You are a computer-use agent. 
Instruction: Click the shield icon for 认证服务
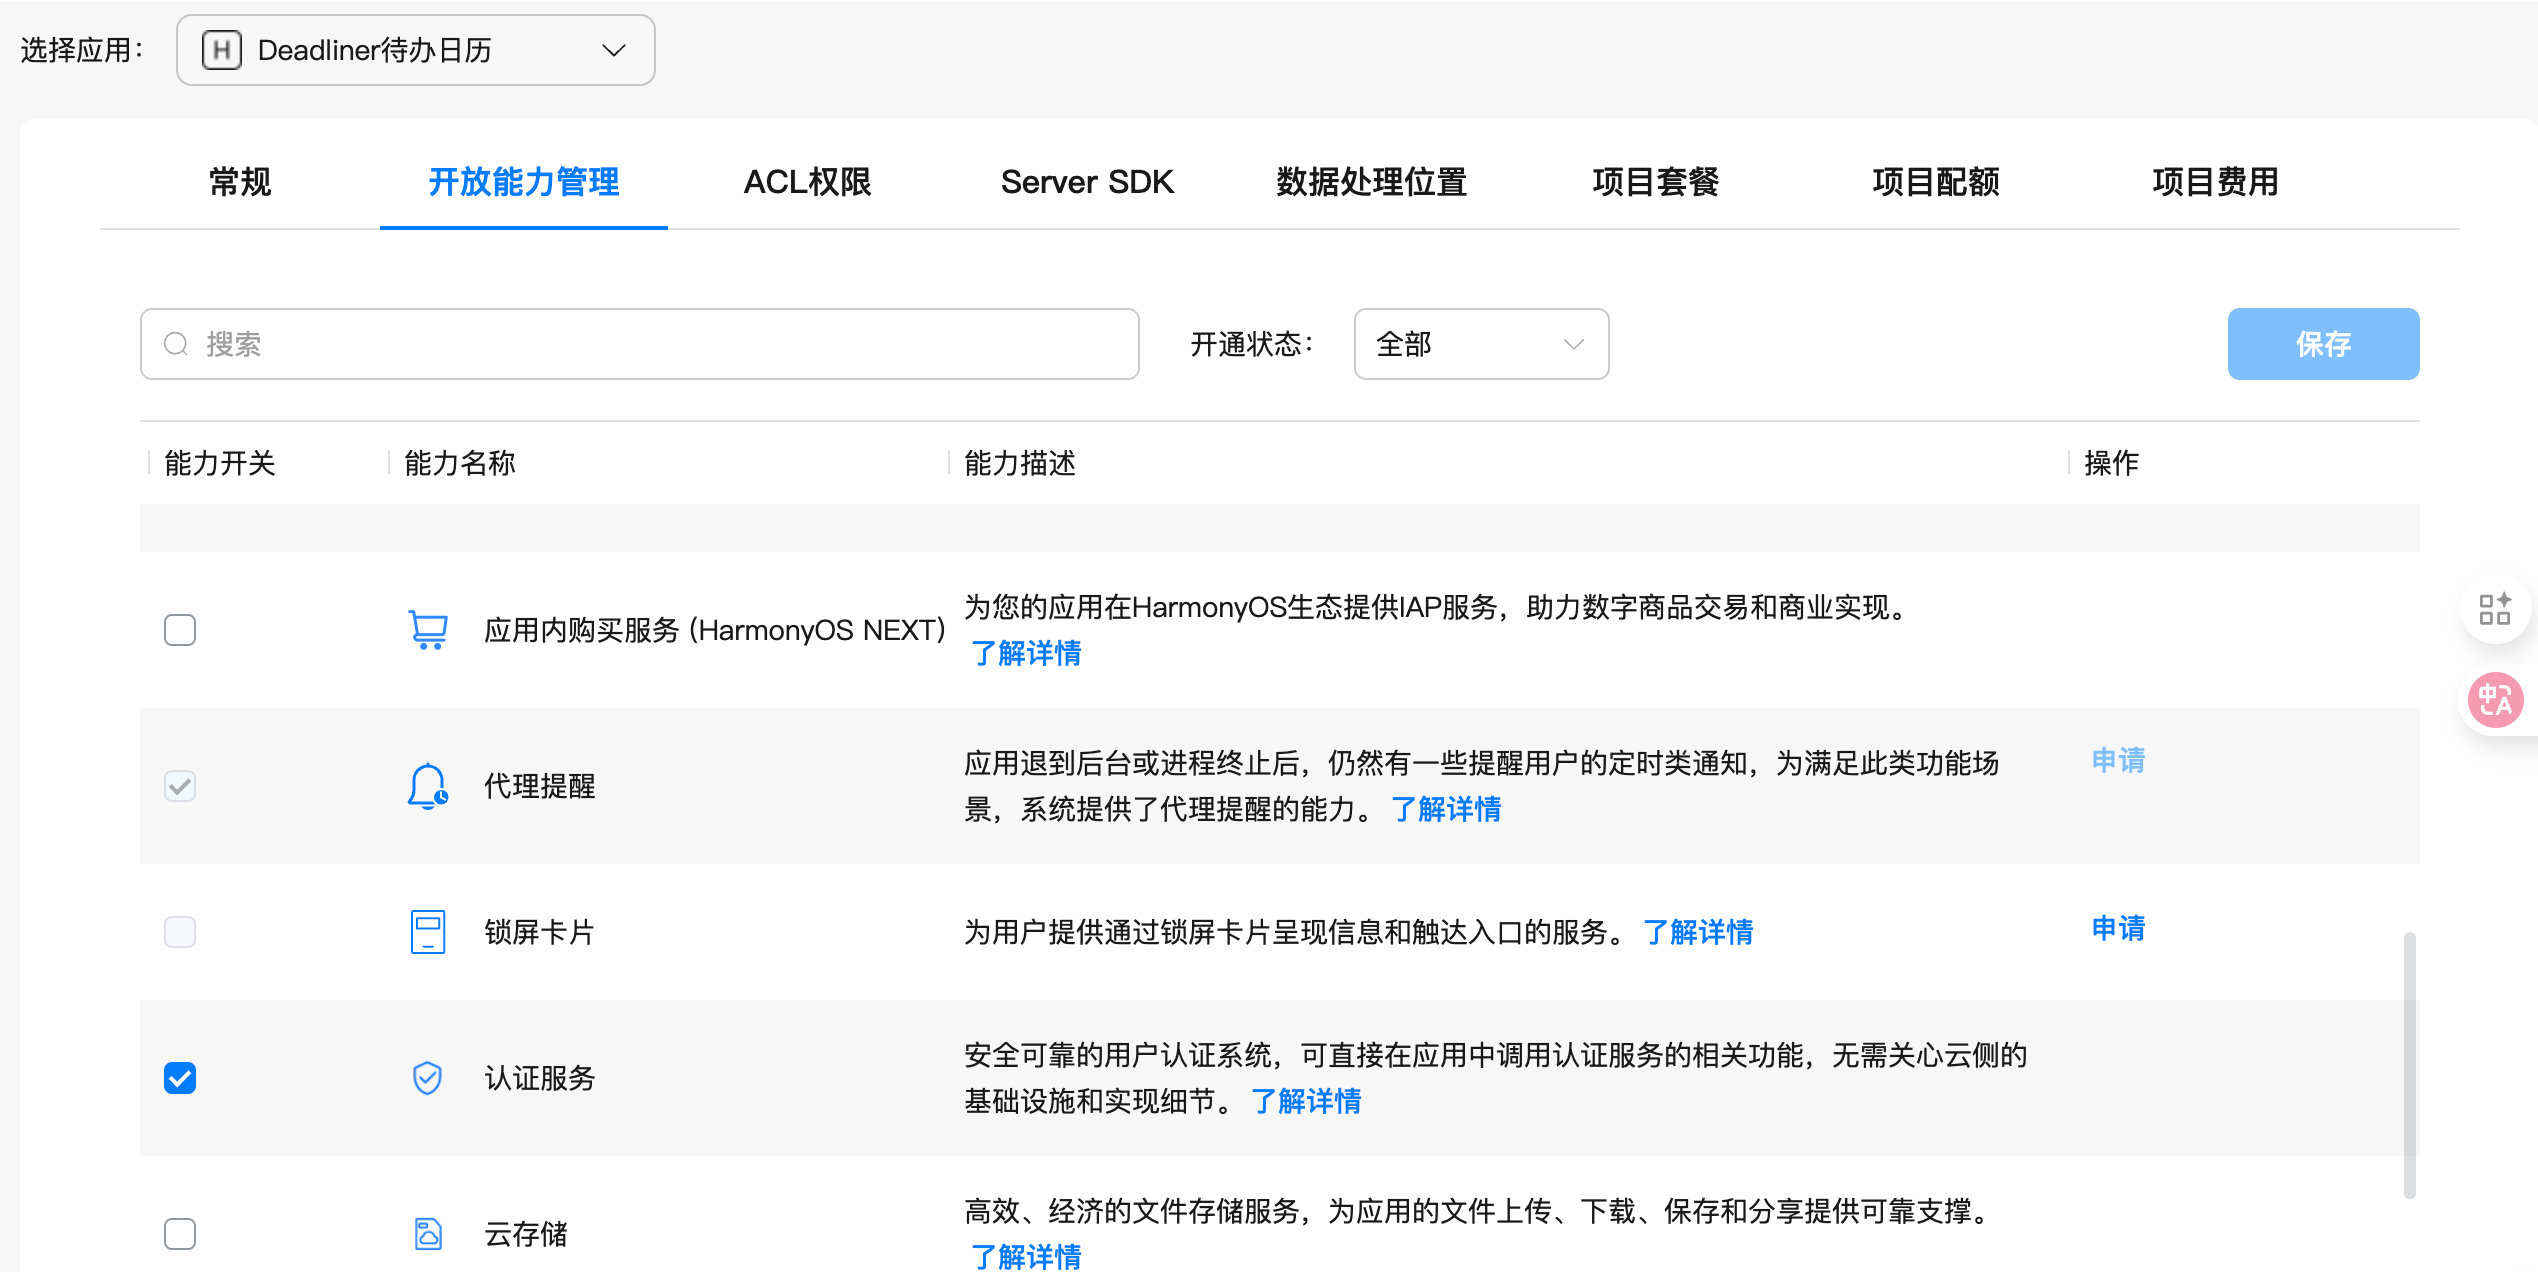428,1078
